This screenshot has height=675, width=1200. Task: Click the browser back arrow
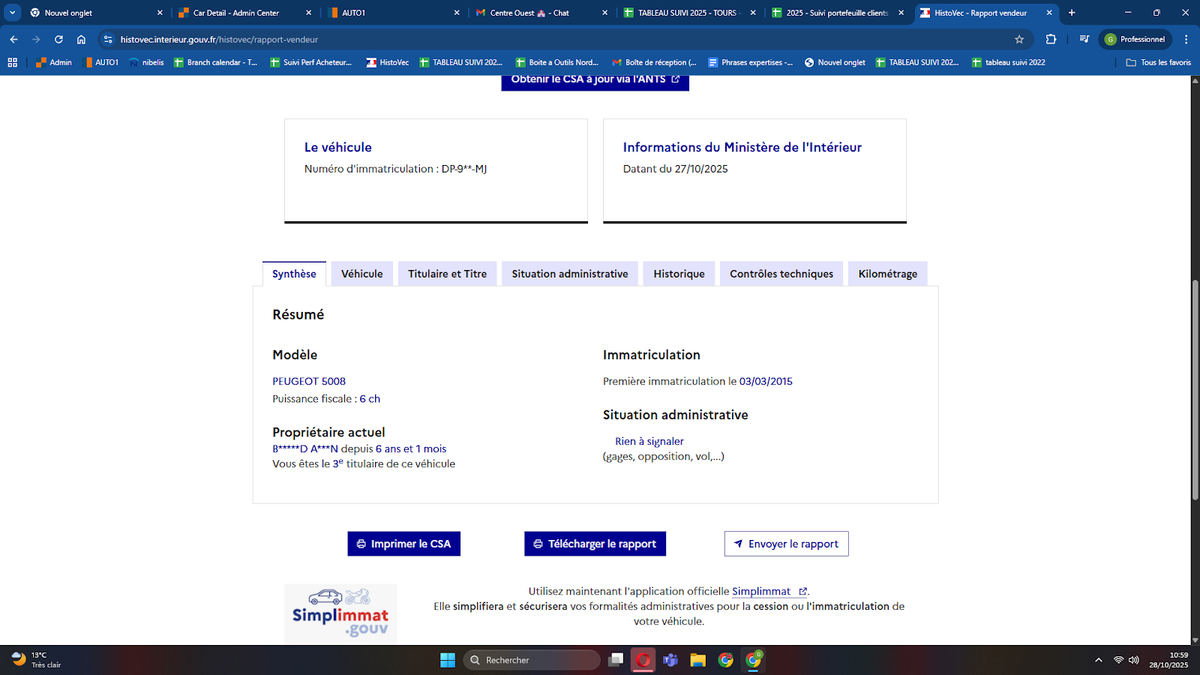click(13, 39)
